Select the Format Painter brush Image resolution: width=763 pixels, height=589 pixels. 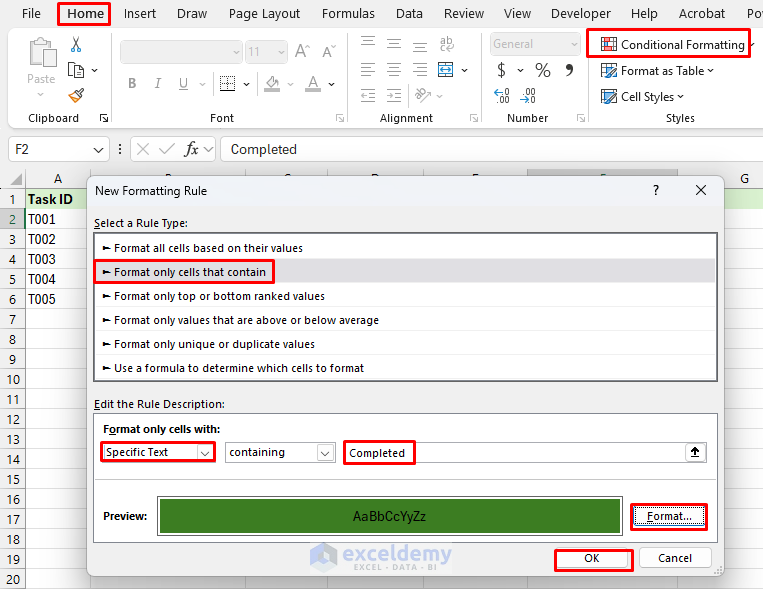click(76, 95)
